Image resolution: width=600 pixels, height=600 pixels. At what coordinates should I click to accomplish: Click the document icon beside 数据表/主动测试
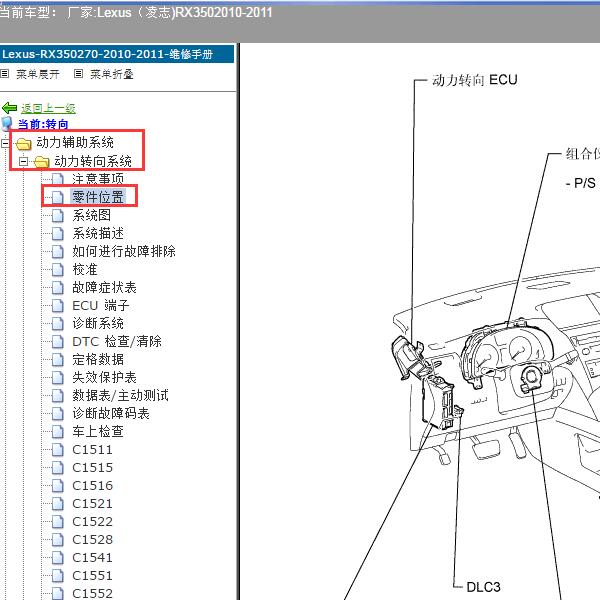click(x=57, y=395)
